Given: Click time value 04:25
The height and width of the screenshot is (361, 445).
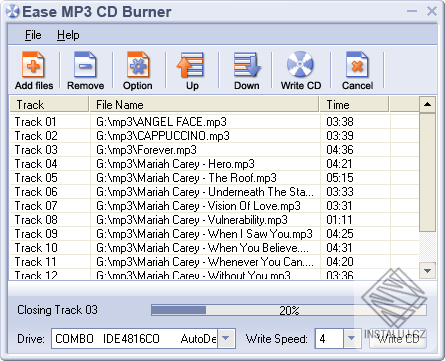Looking at the screenshot, I should pos(340,234).
